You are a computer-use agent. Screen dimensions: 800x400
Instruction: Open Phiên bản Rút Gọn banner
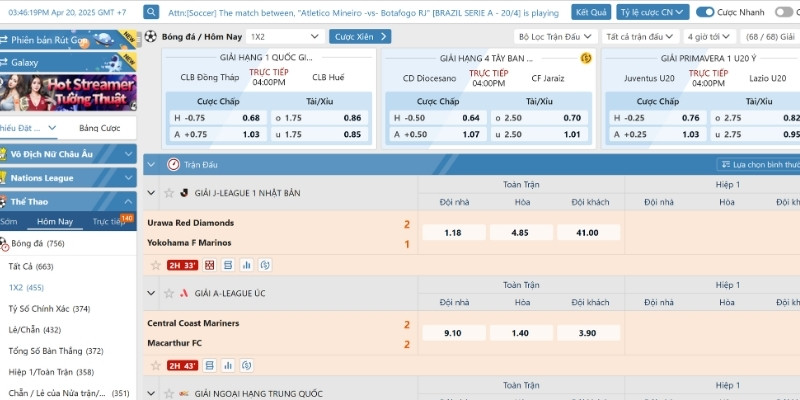pyautogui.click(x=68, y=40)
